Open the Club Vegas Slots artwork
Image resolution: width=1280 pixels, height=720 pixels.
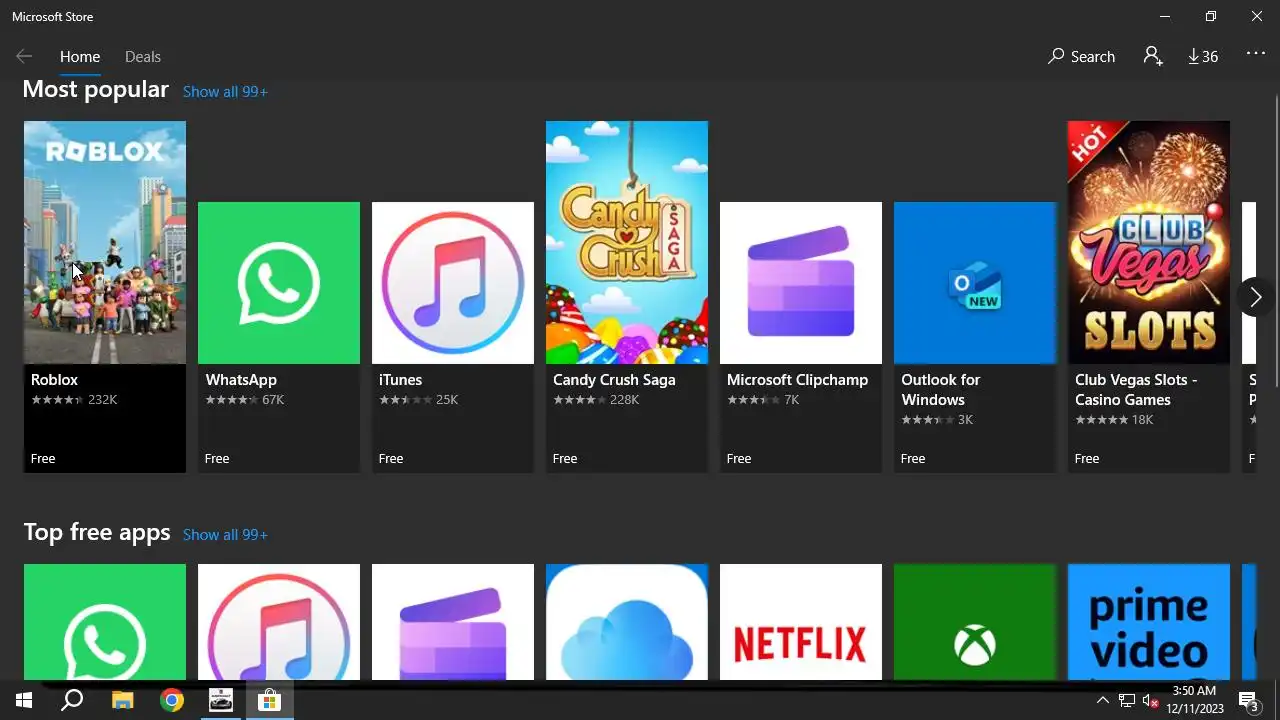1149,242
